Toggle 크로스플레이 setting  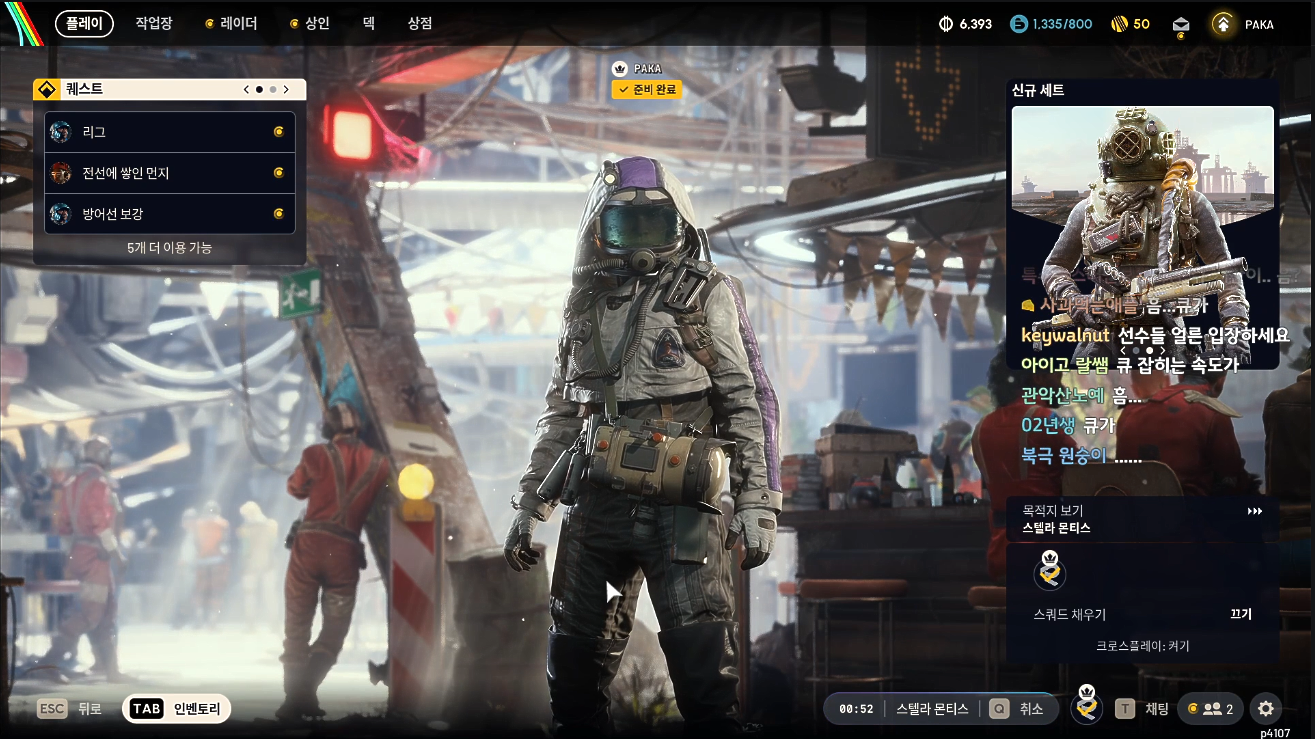tap(1143, 646)
